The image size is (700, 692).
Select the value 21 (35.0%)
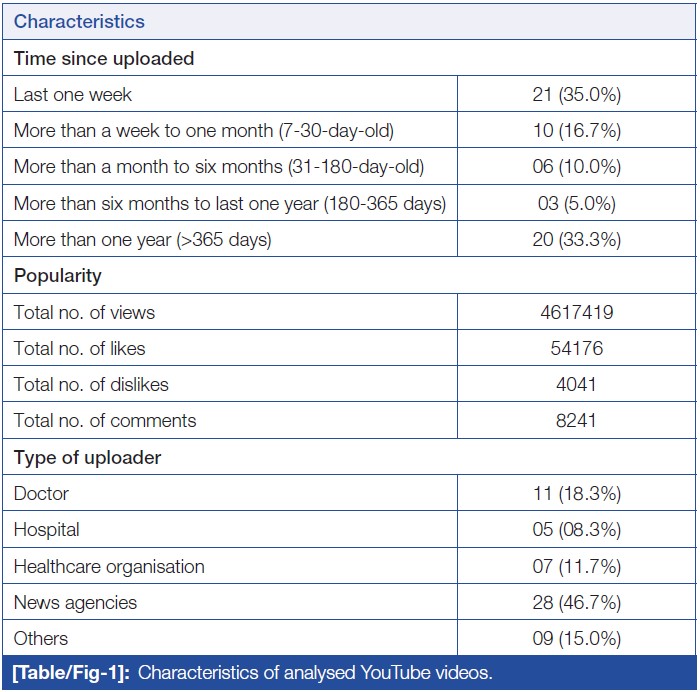576,95
